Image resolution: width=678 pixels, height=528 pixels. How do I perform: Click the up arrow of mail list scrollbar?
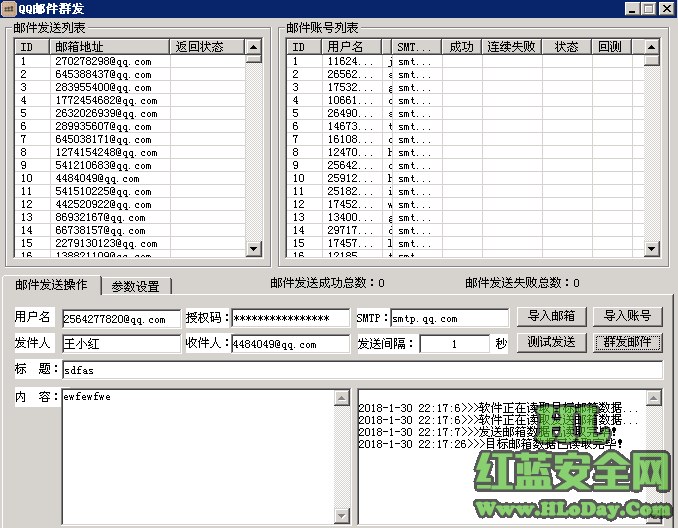tap(253, 47)
